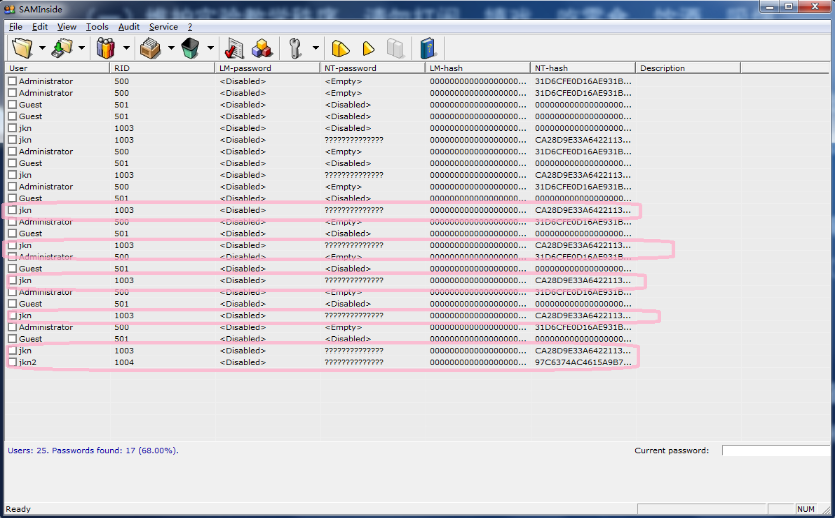
Task: Click the key options toolbar icon
Action: pyautogui.click(x=295, y=49)
